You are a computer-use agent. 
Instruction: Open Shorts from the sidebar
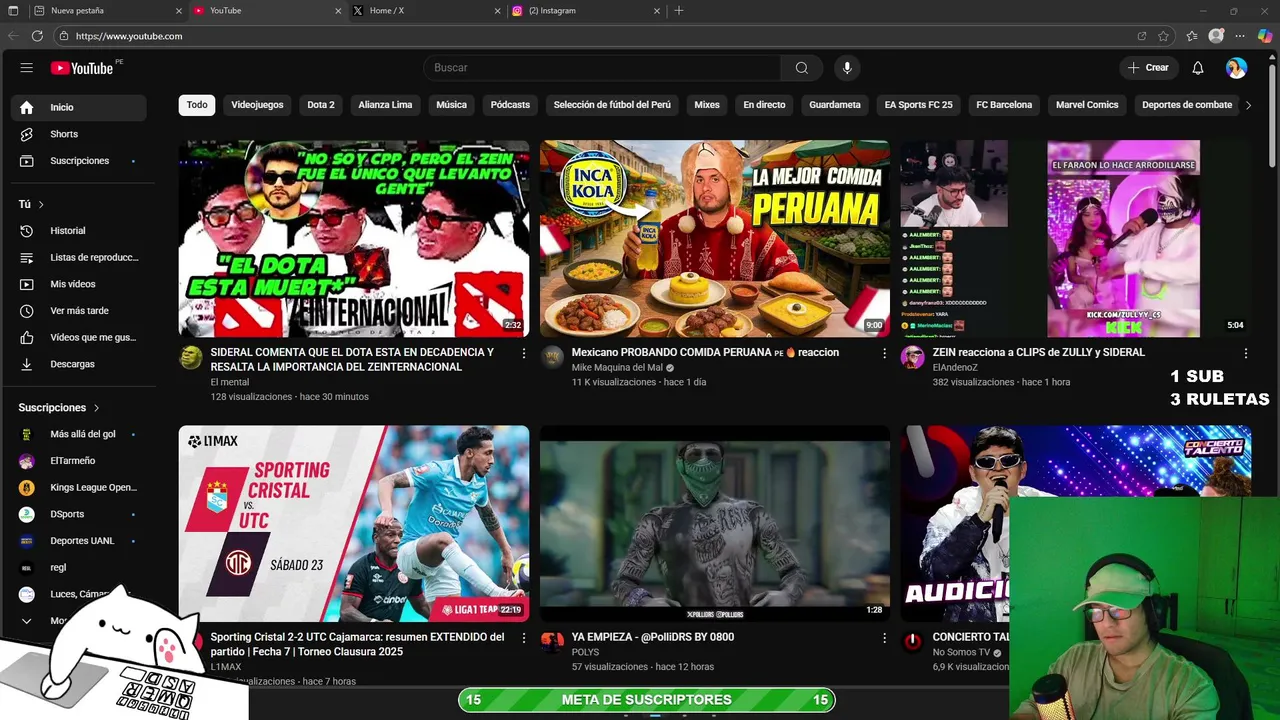click(78, 134)
